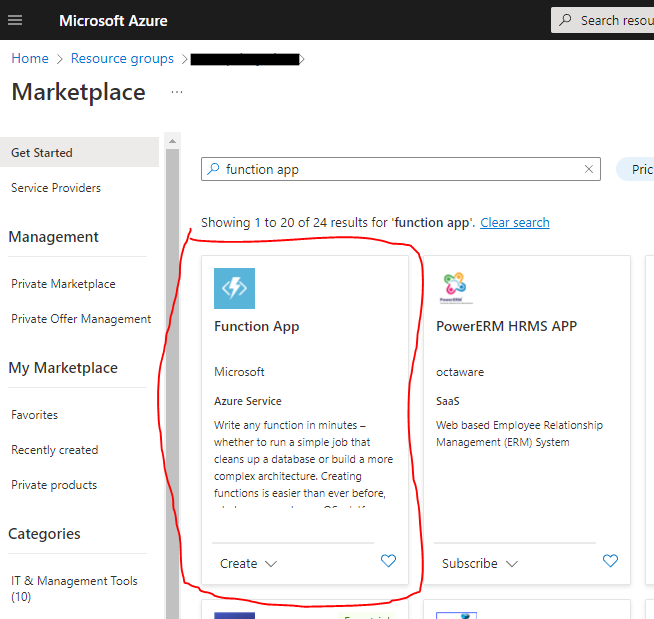Open the PowerERM HRMS APP title

point(506,326)
